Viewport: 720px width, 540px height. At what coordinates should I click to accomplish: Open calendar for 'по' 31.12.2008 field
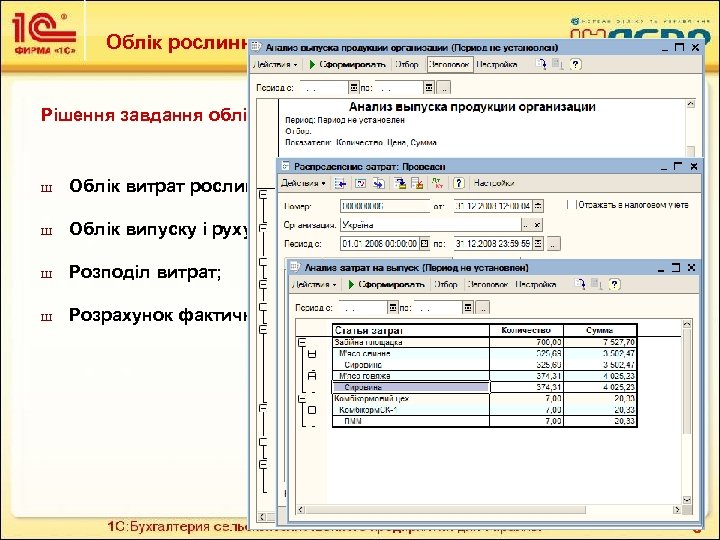point(539,243)
